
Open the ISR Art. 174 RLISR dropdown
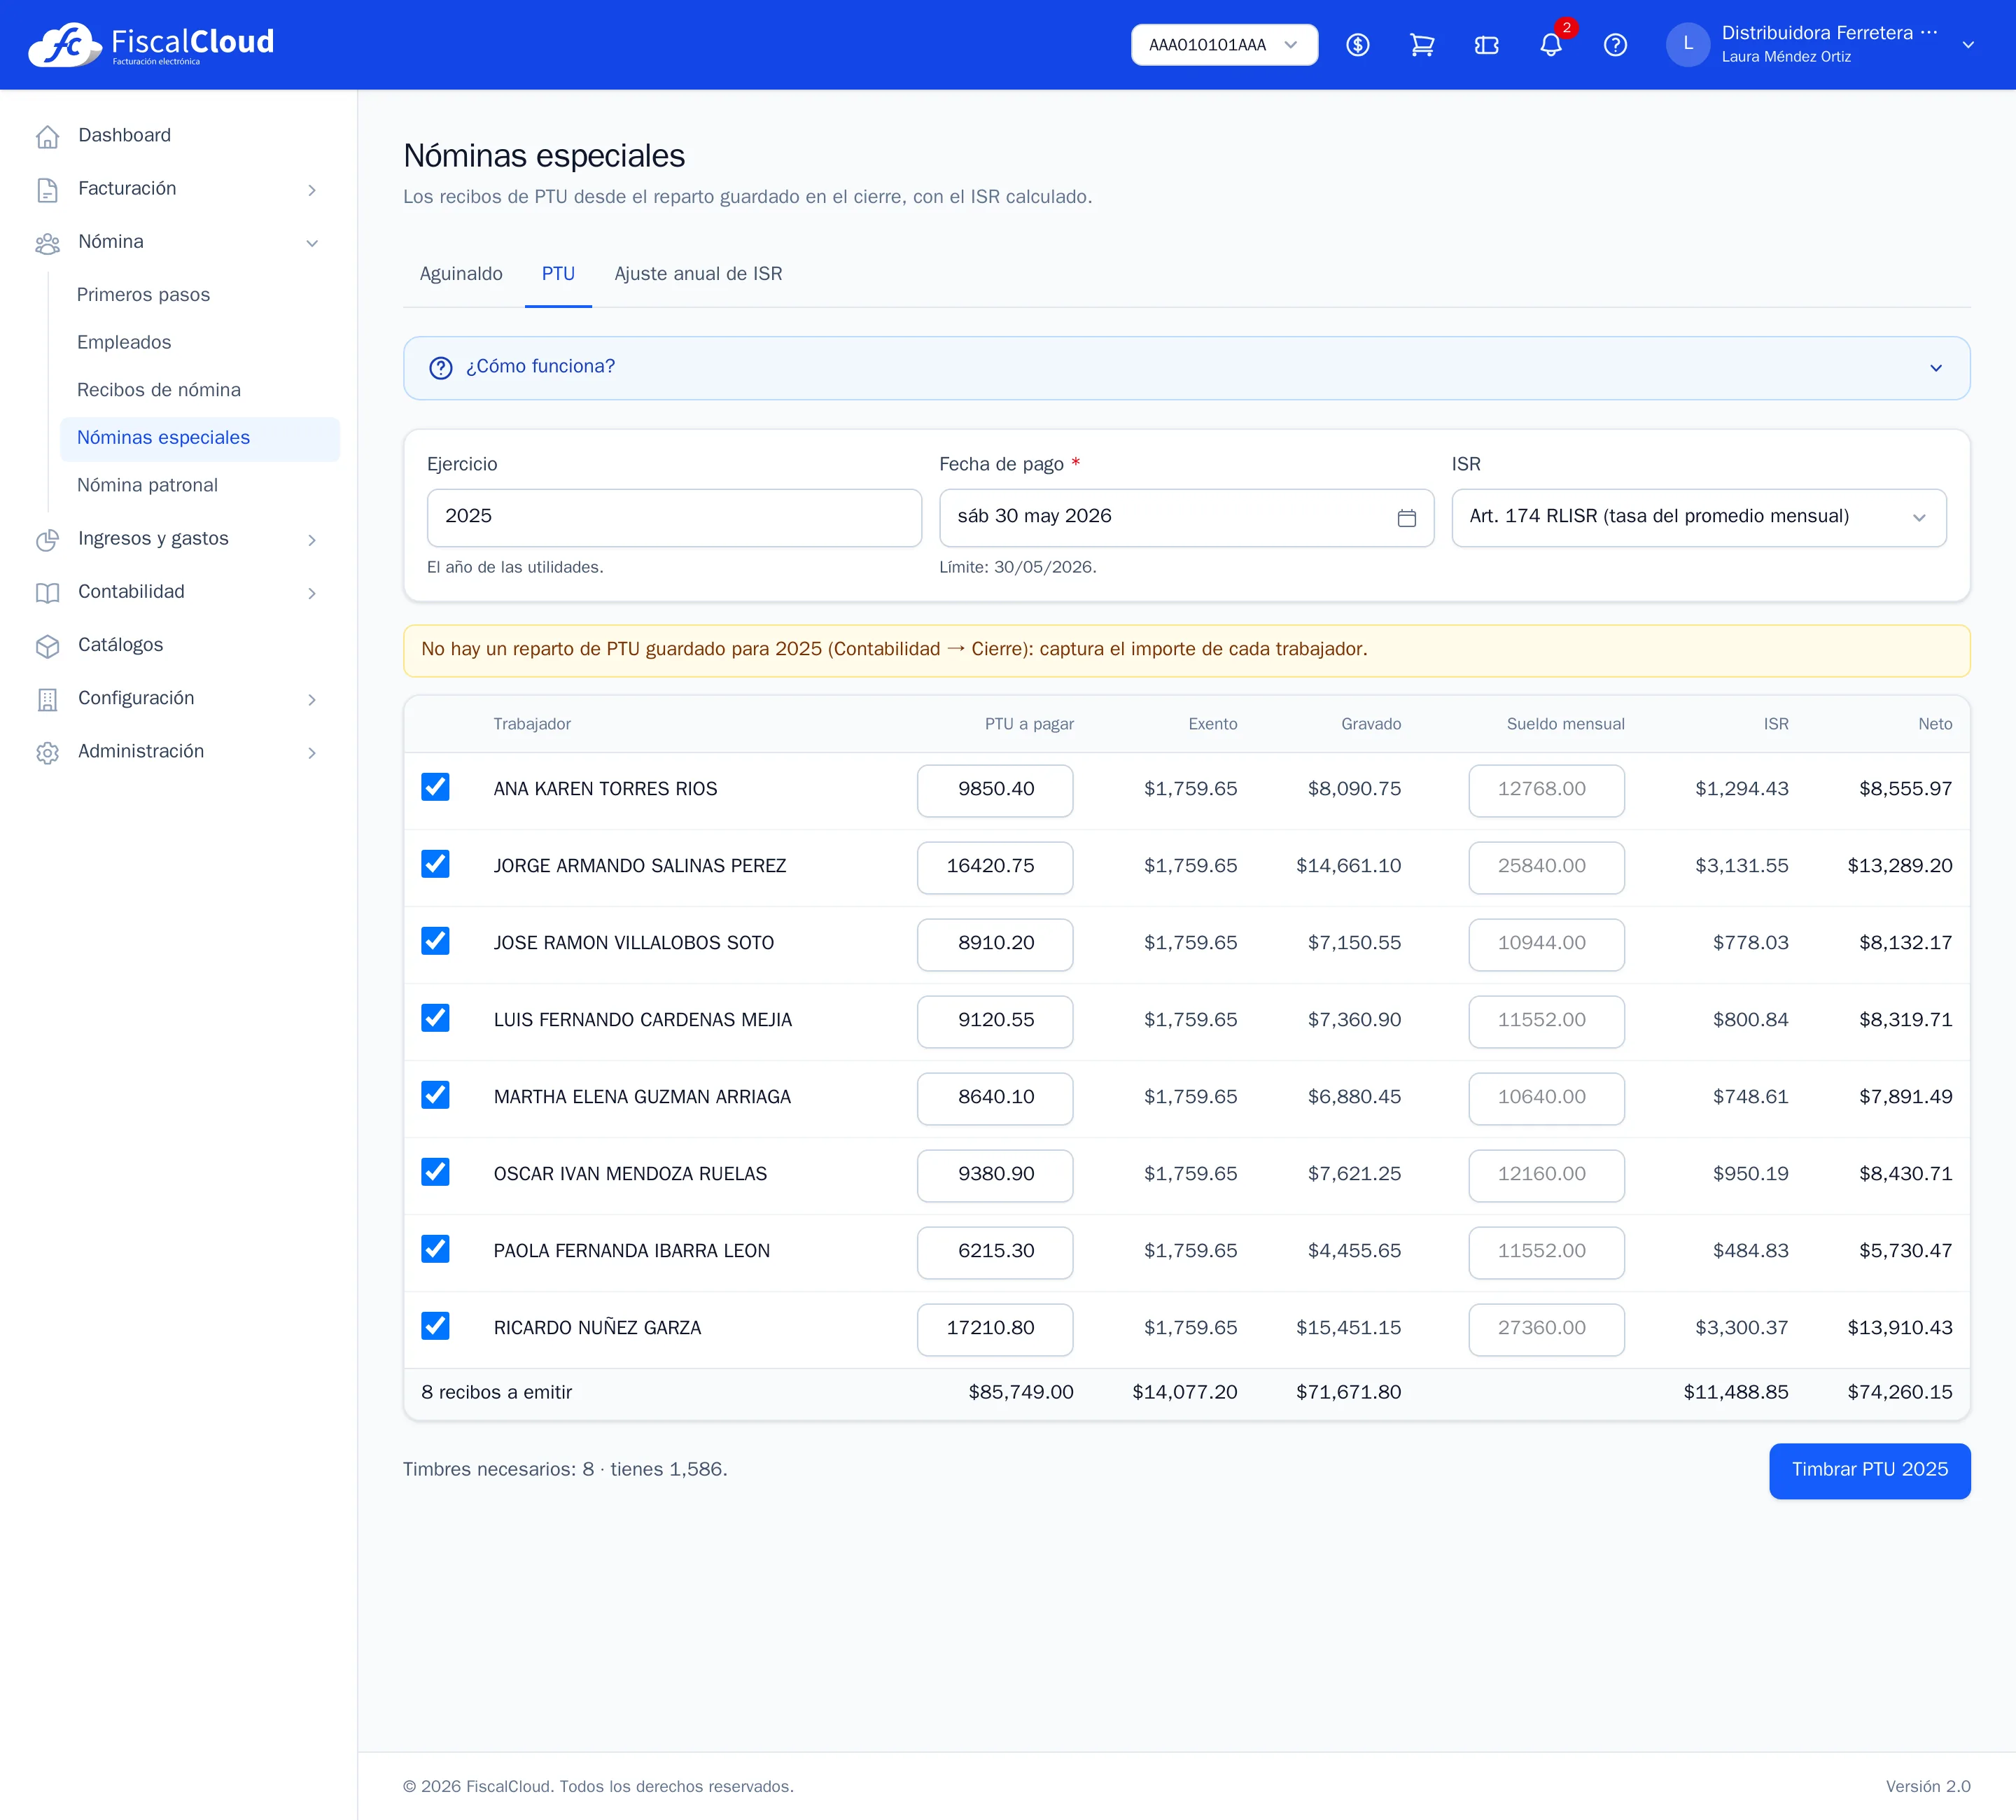[1698, 517]
